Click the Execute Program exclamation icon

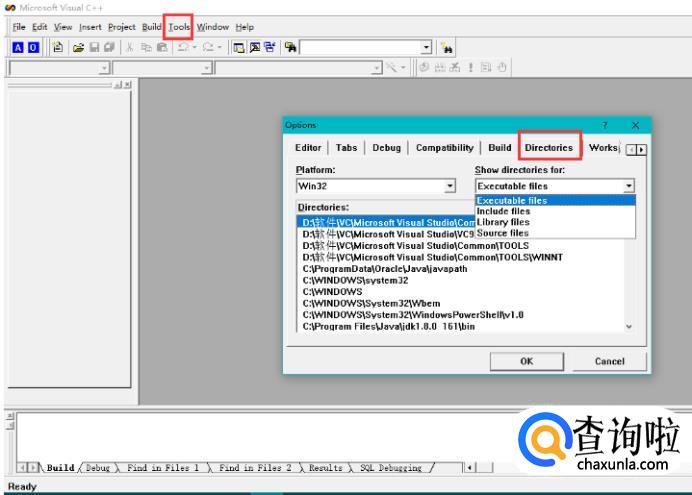(x=471, y=68)
